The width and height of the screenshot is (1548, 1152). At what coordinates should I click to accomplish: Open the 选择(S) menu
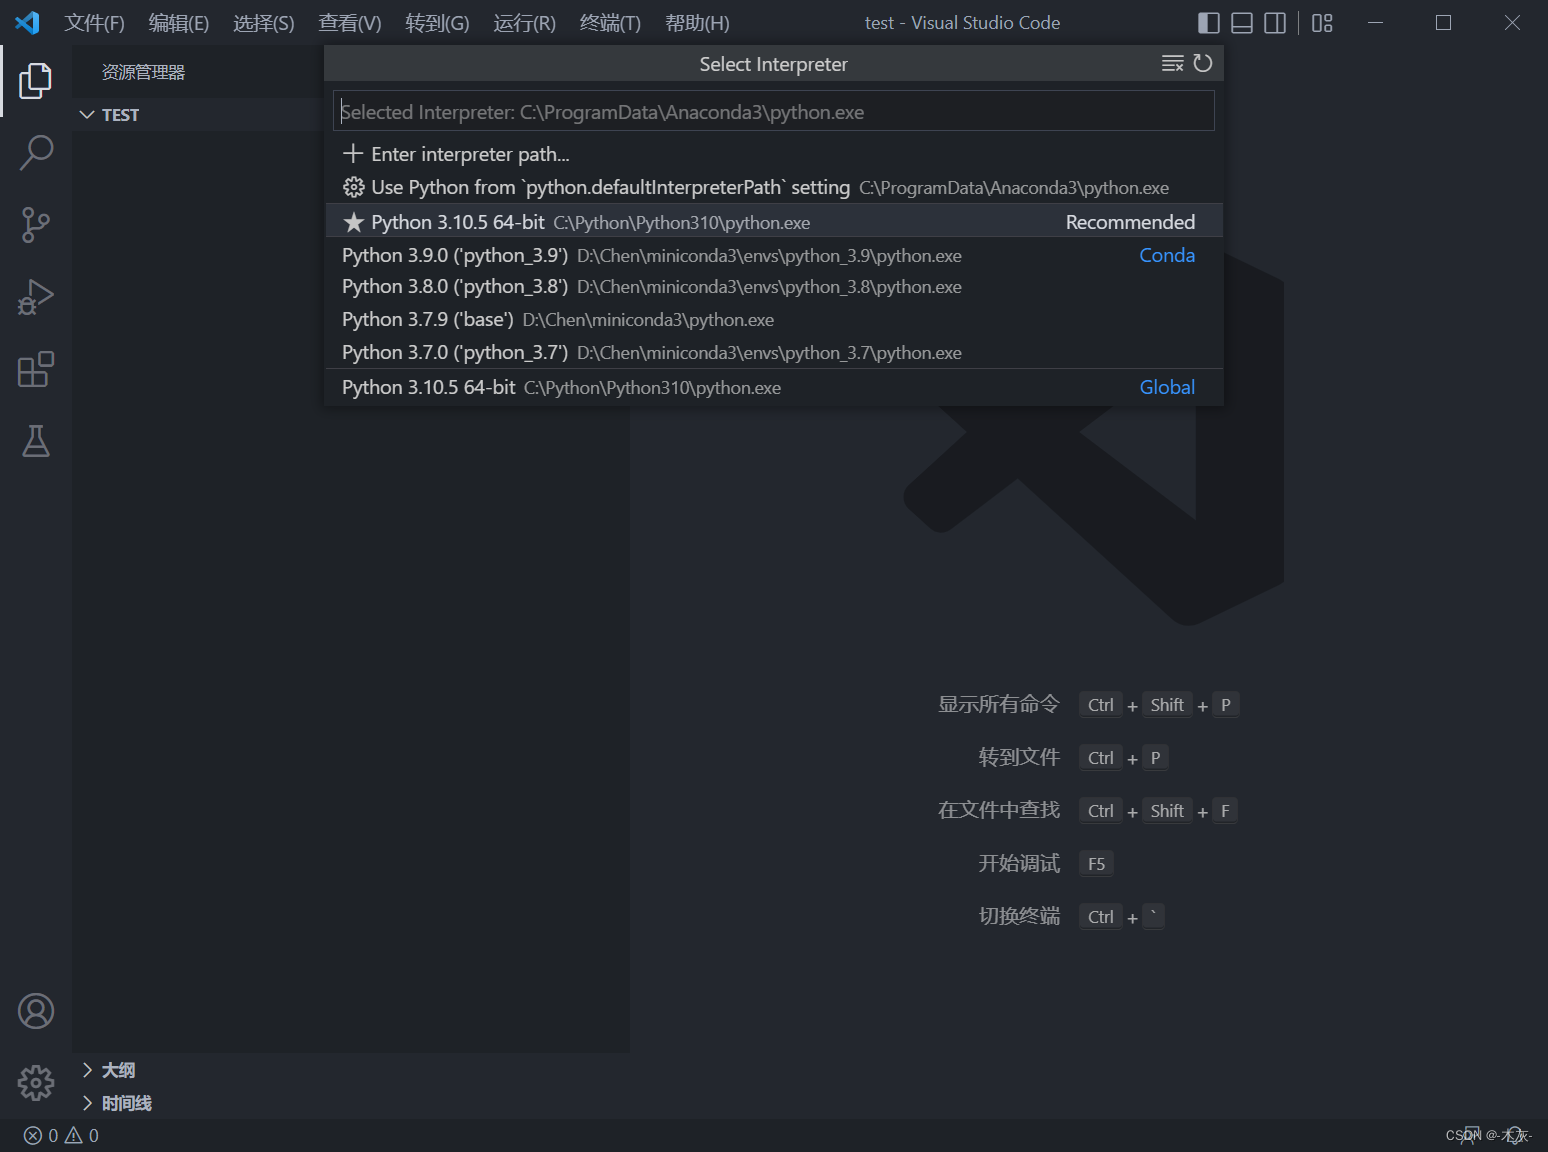coord(264,23)
